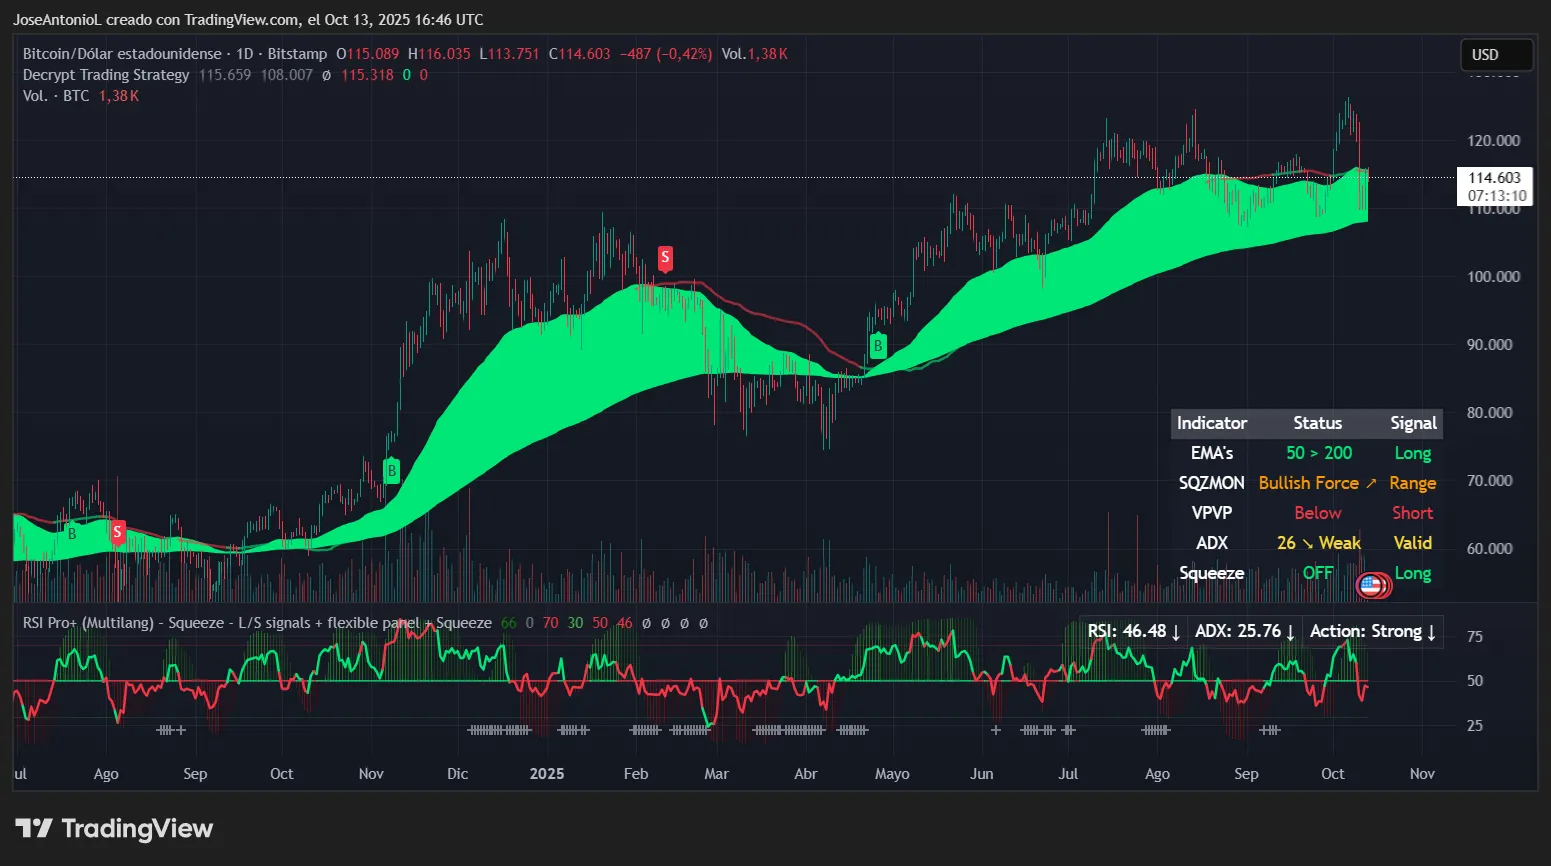Toggle the Squeeze OFF status in the panel
Screen dimensions: 1551x866
(1317, 573)
